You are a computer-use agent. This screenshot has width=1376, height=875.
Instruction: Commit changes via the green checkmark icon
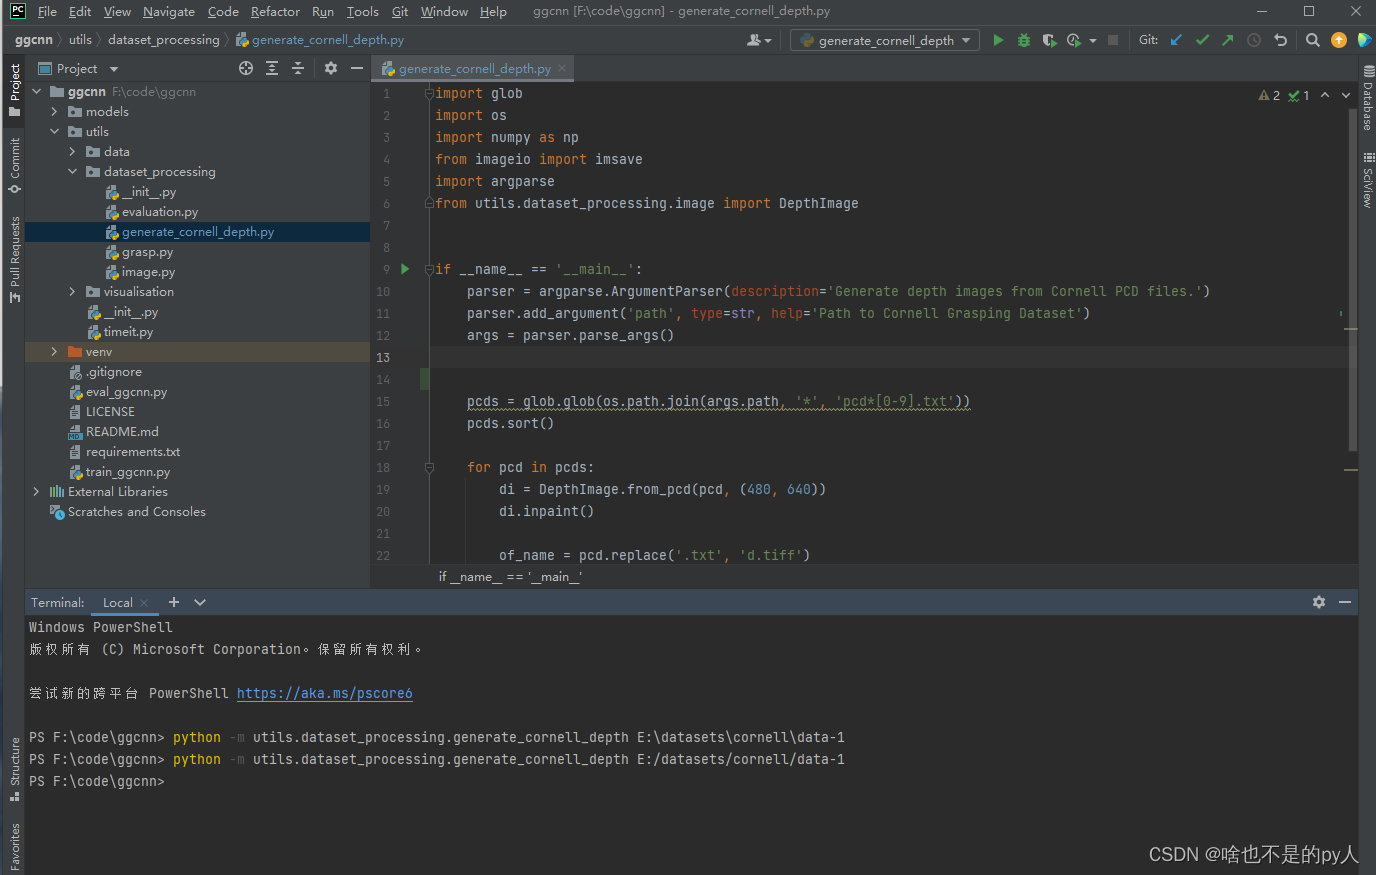click(1200, 40)
